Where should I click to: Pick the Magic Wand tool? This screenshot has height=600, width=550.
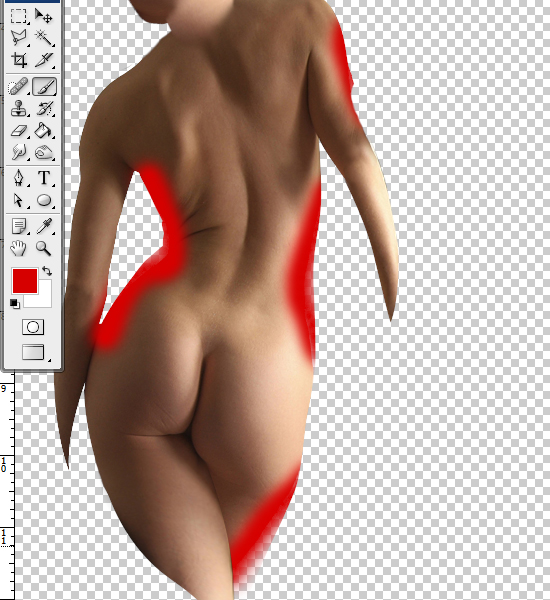coord(44,38)
